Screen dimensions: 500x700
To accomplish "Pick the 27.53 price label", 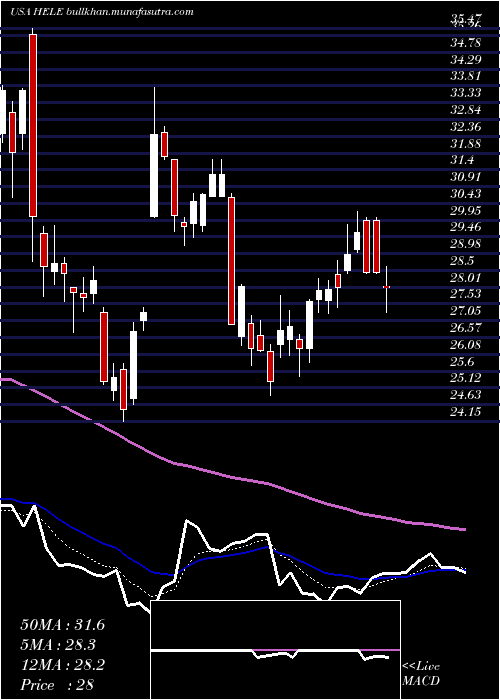I will (x=466, y=294).
